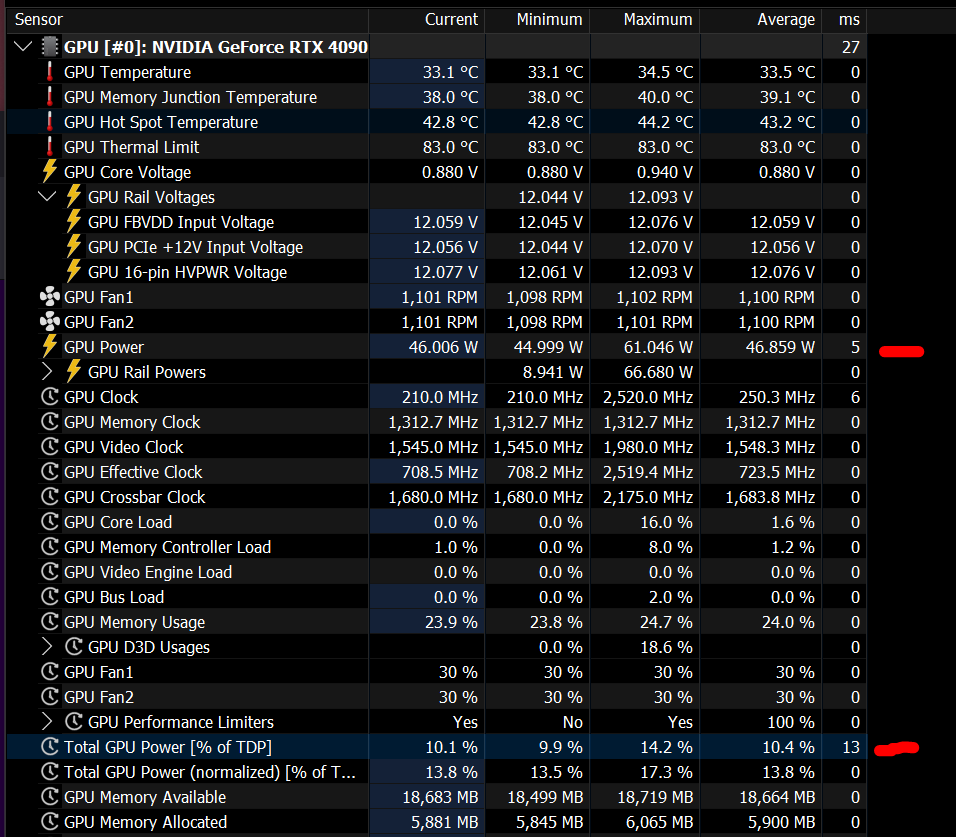Click the lightning icon for GPU Rail Voltages
This screenshot has height=837, width=956.
click(73, 196)
